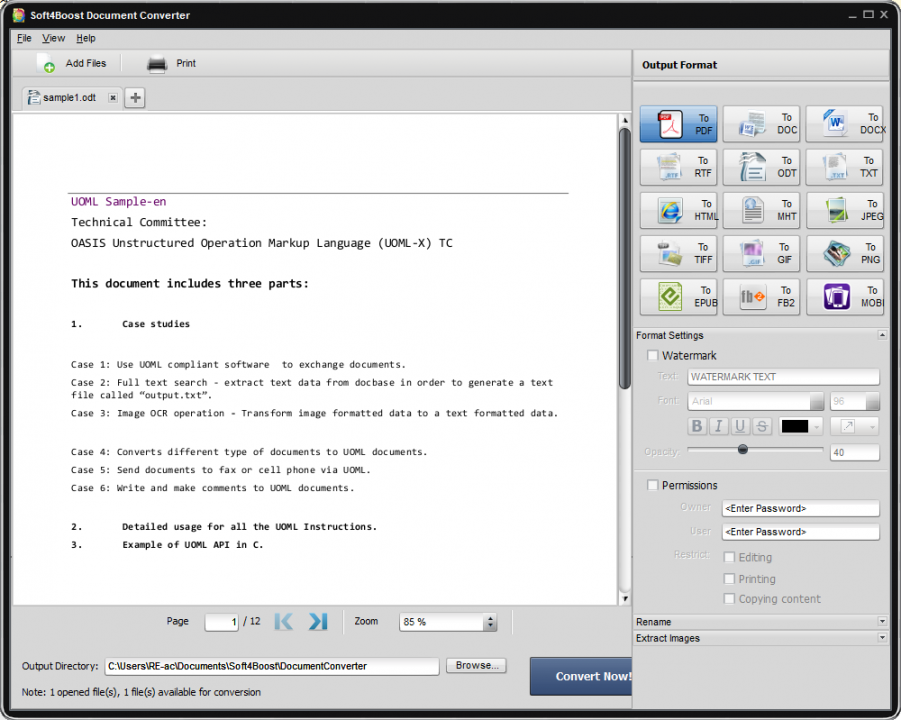Select To TIFF output format
This screenshot has width=901, height=720.
pyautogui.click(x=678, y=253)
